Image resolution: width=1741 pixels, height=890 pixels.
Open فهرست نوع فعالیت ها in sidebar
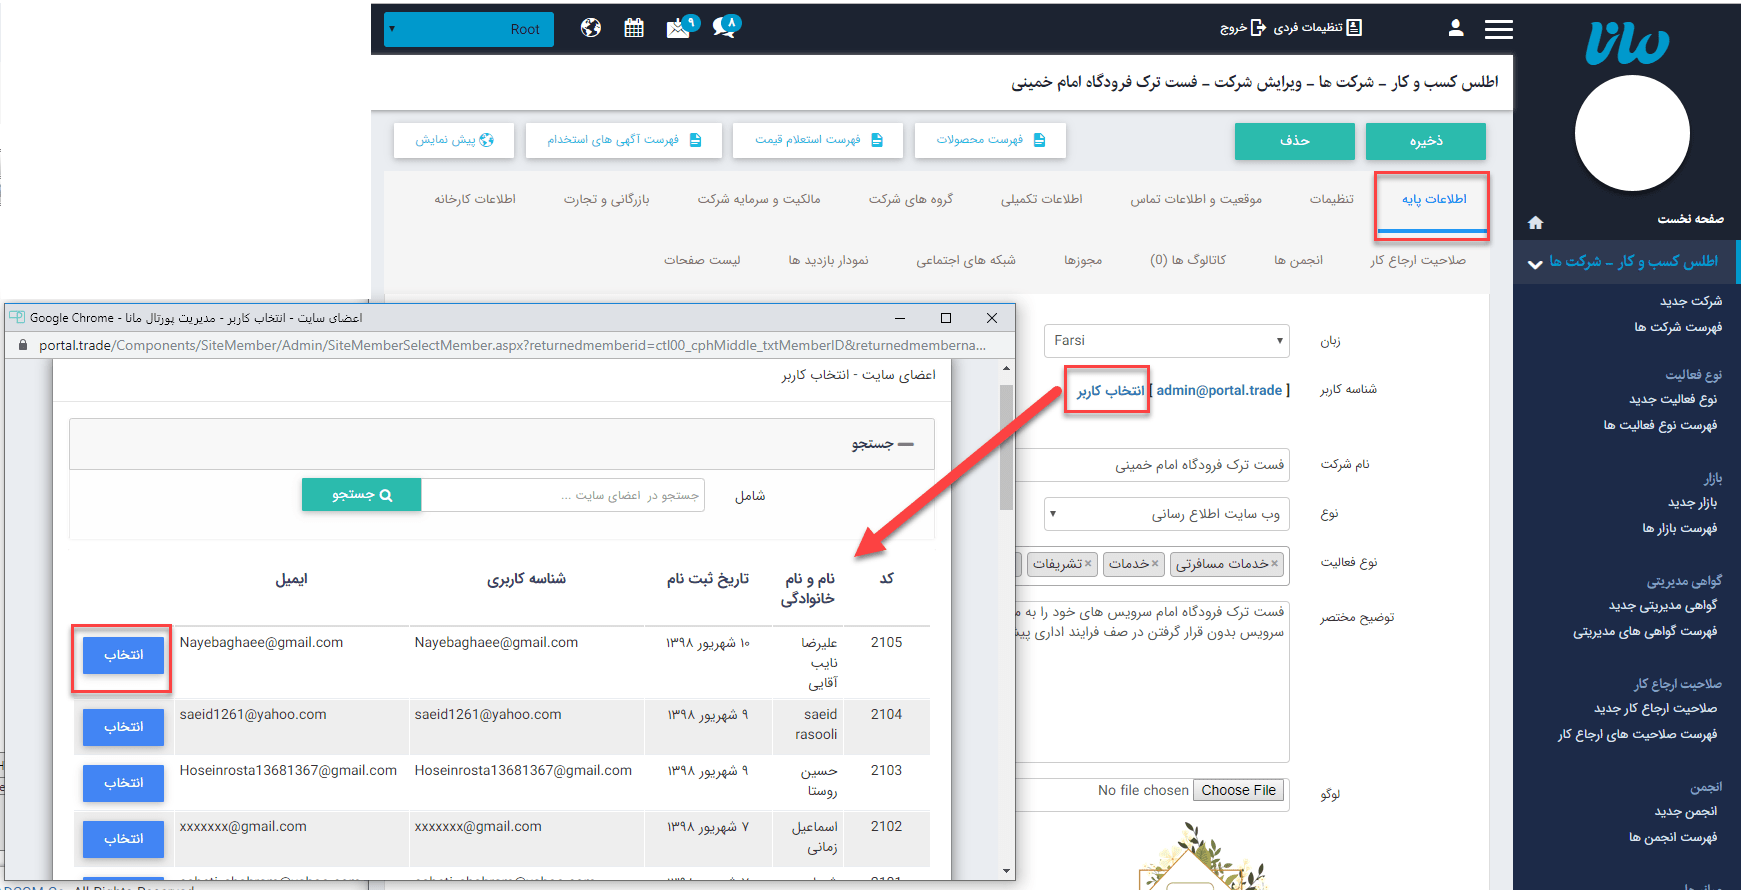tap(1660, 425)
